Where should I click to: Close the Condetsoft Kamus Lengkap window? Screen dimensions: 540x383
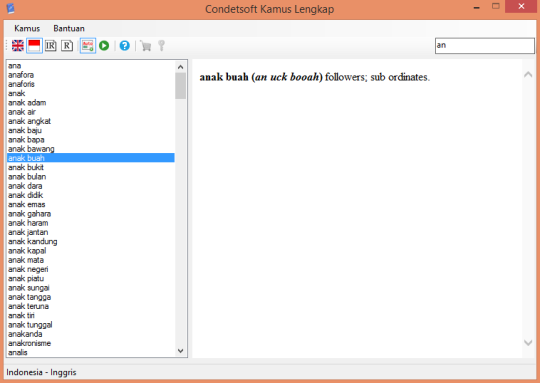(521, 6)
